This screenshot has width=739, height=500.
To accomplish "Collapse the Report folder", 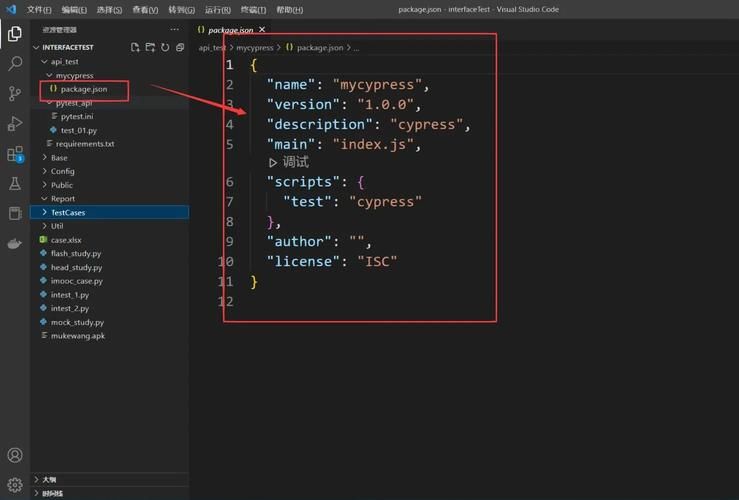I will (44, 198).
